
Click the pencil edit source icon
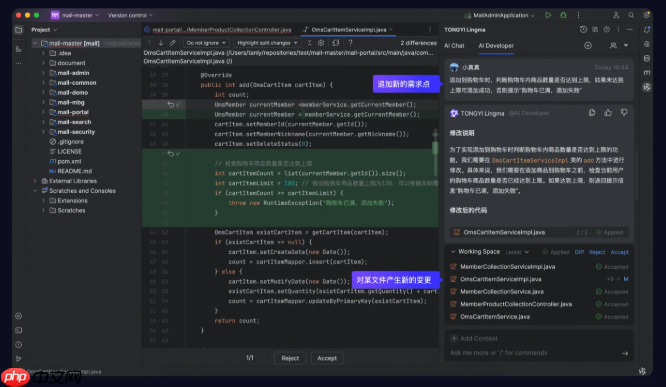pos(172,43)
